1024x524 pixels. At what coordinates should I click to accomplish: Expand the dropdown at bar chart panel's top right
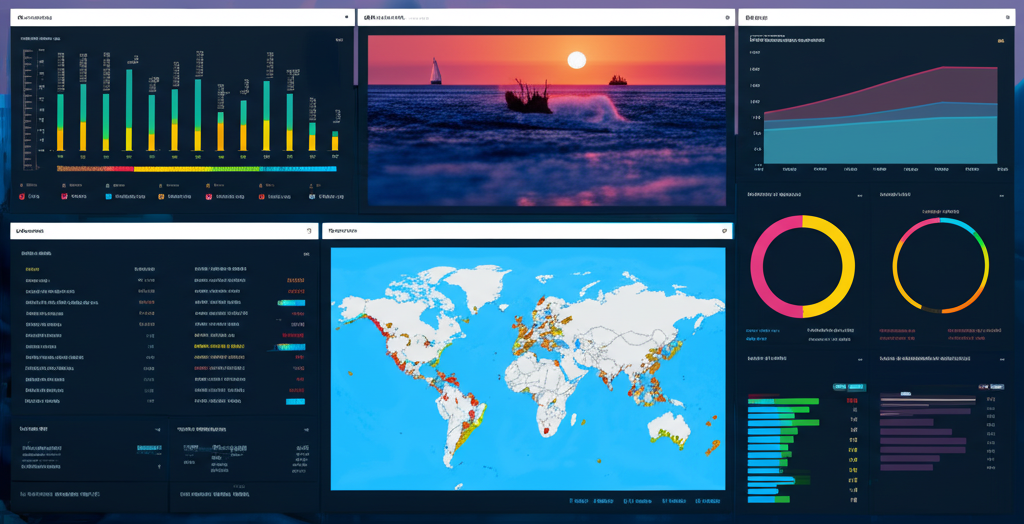(x=338, y=40)
